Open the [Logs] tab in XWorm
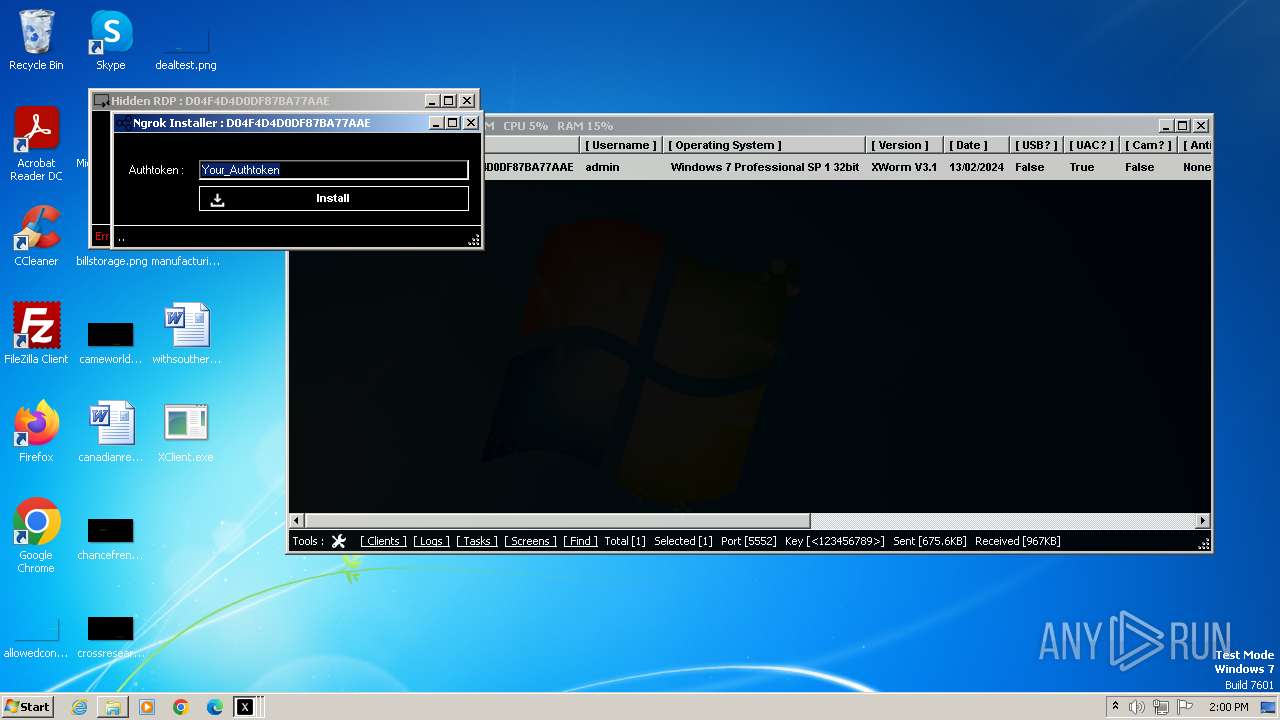The height and width of the screenshot is (720, 1280). [431, 541]
